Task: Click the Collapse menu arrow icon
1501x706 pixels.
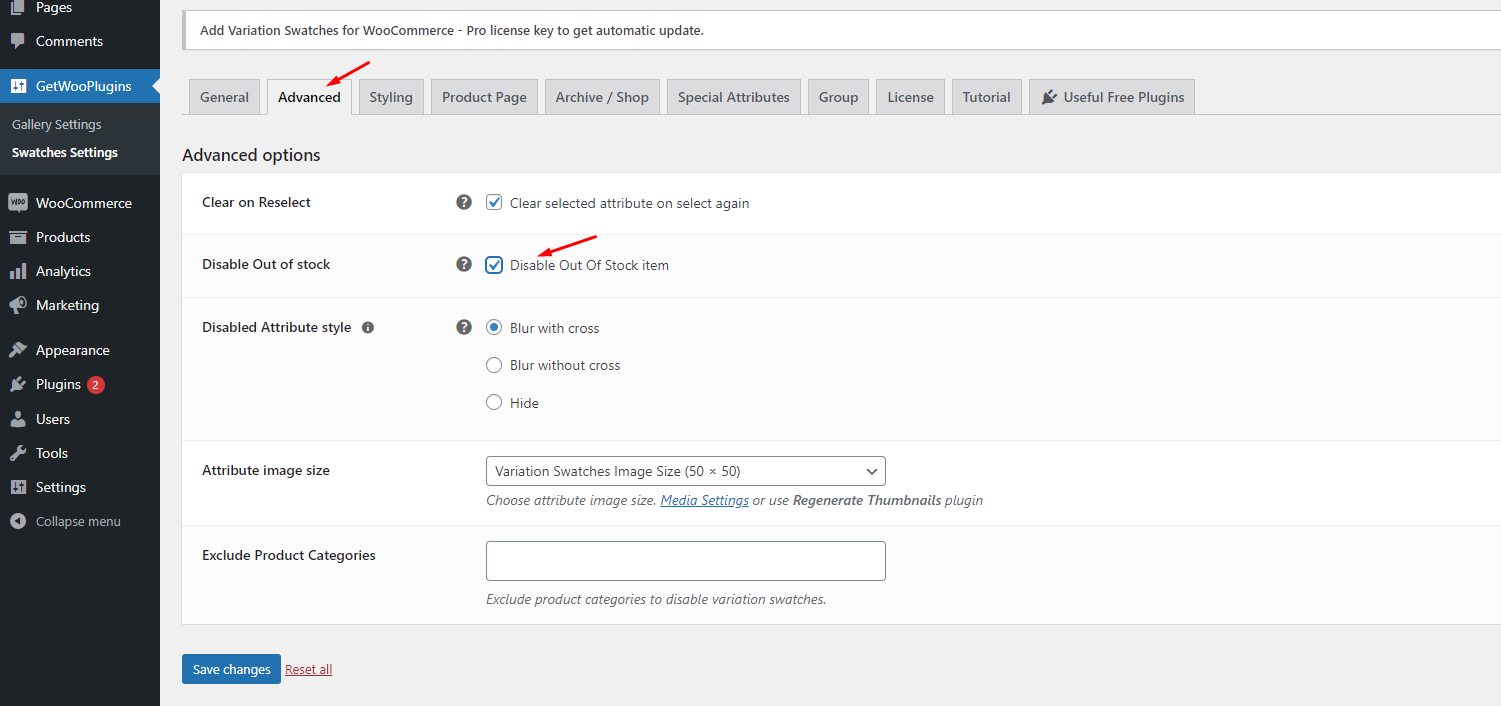Action: tap(18, 521)
